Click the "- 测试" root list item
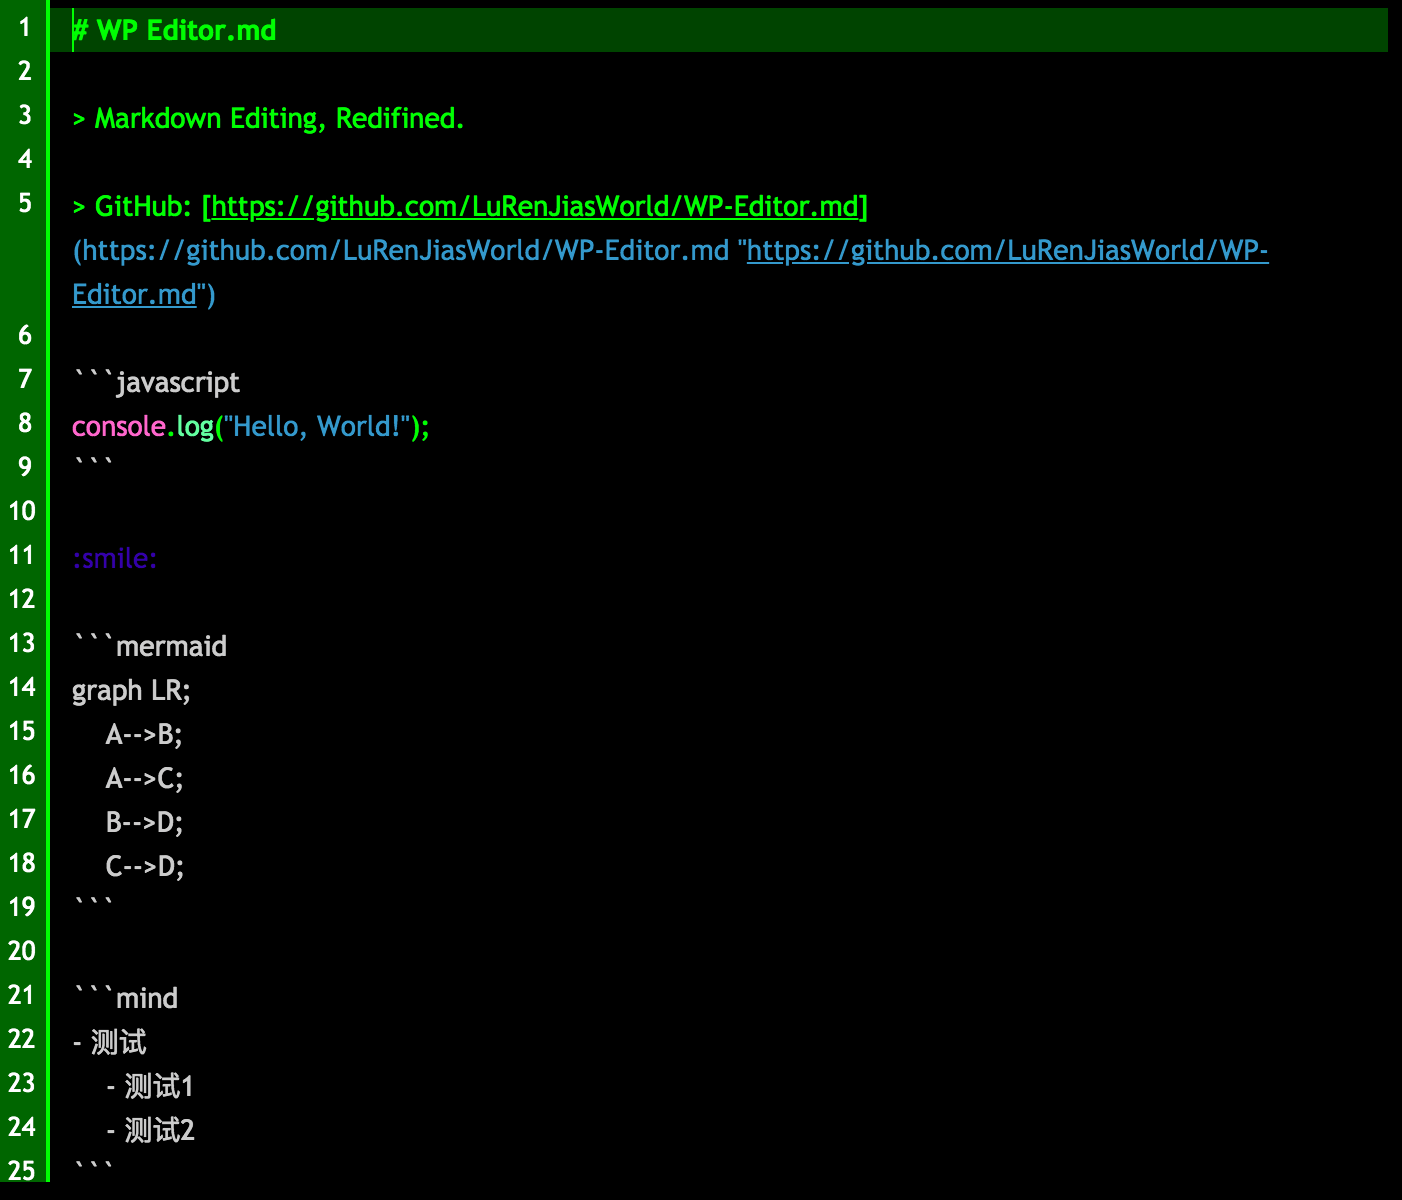This screenshot has height=1200, width=1402. (x=109, y=1042)
